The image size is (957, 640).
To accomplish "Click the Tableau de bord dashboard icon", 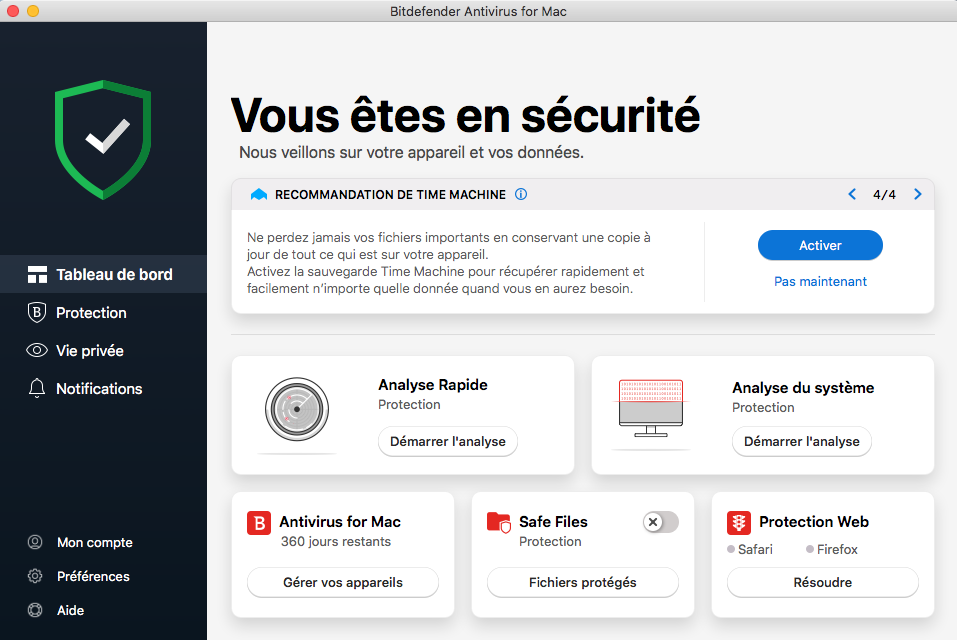I will click(37, 275).
